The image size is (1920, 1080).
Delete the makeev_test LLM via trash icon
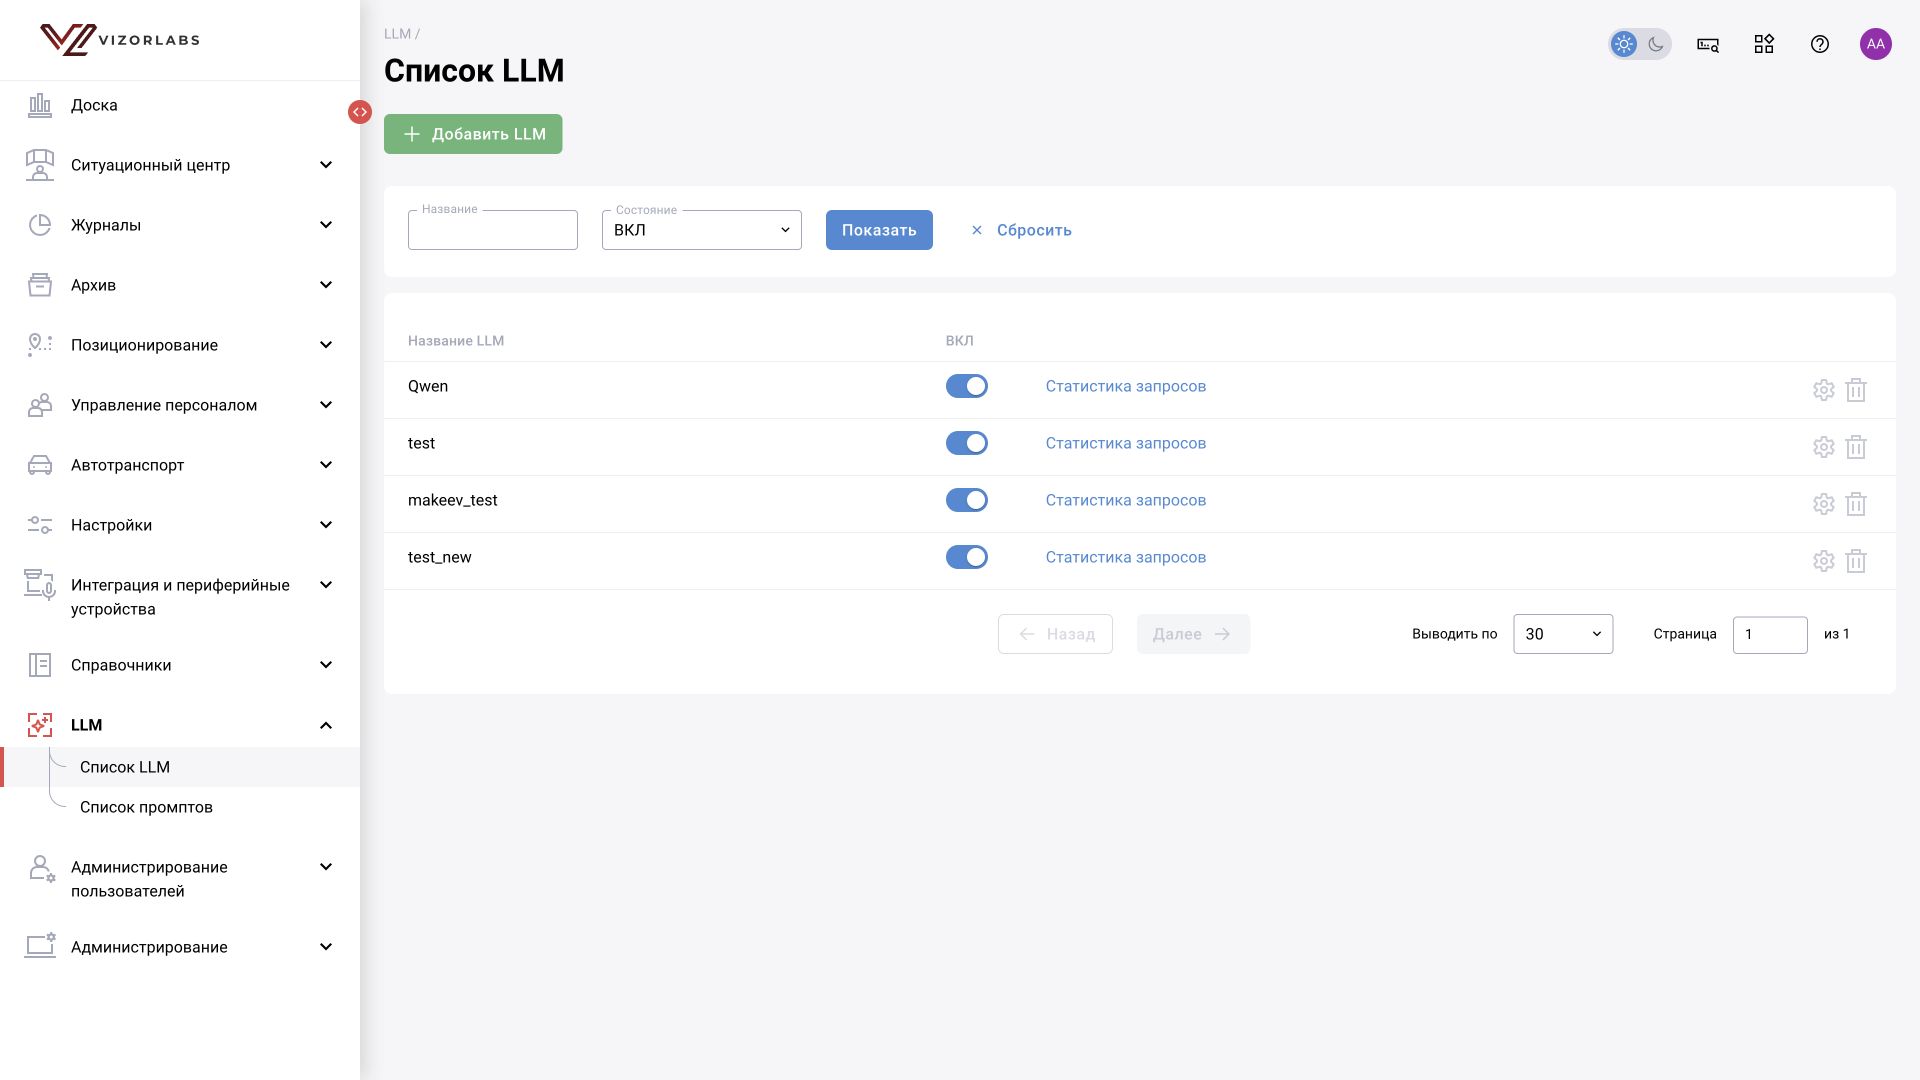point(1856,504)
